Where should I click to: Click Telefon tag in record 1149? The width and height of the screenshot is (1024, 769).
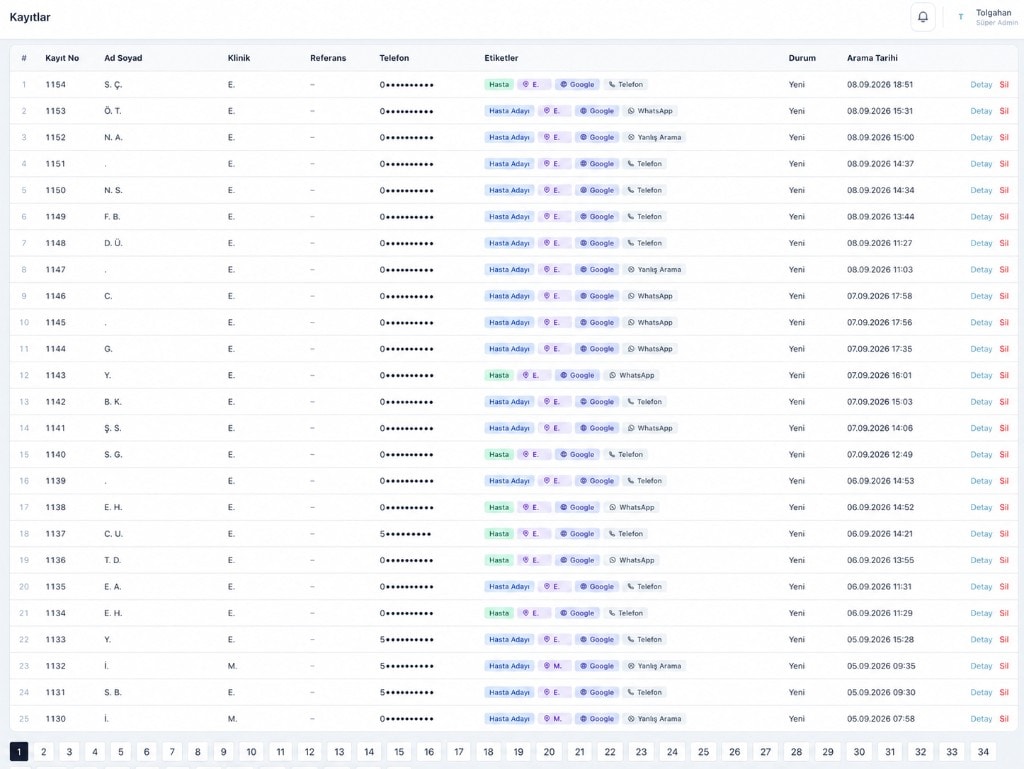pyautogui.click(x=645, y=217)
